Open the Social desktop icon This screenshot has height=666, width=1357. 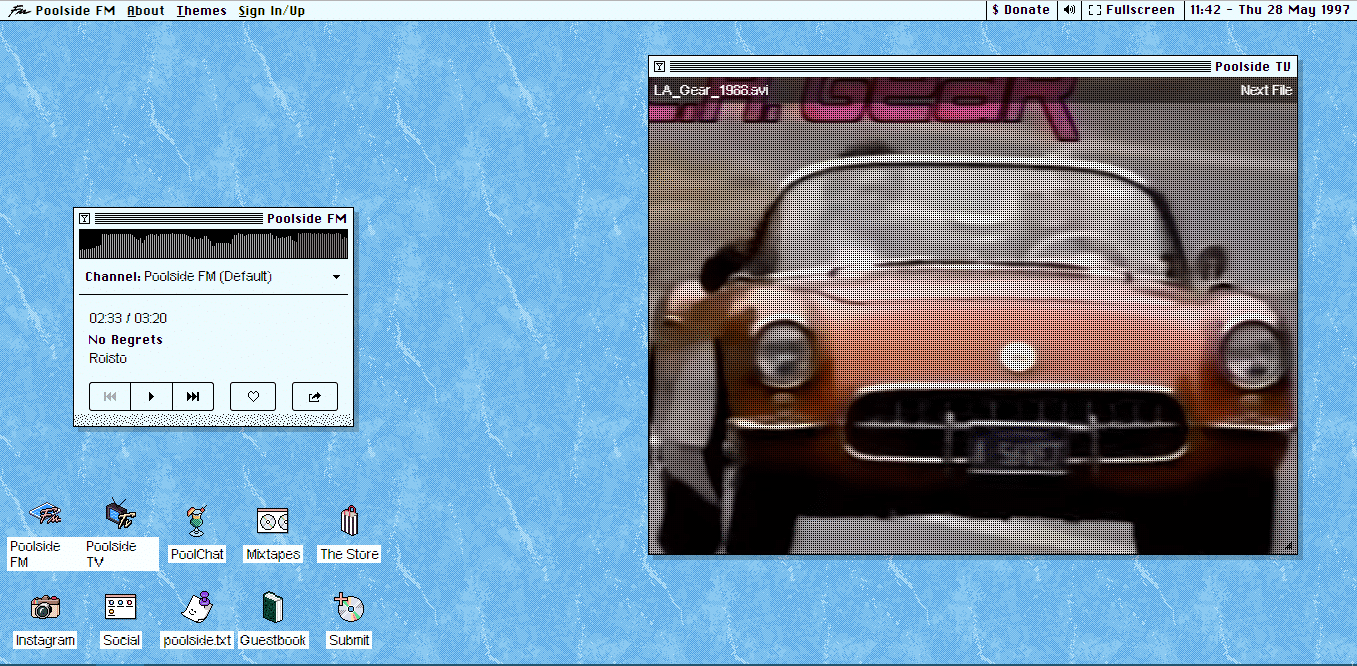pyautogui.click(x=121, y=607)
